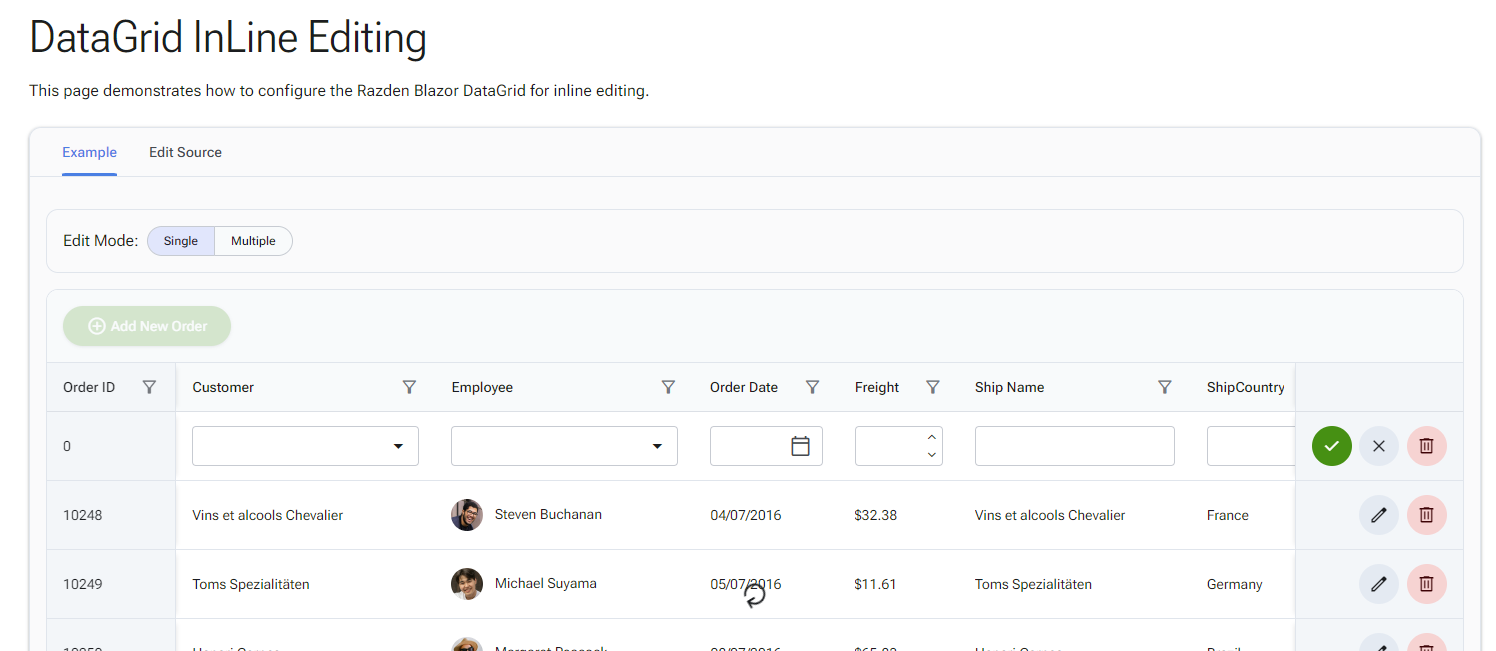Switch to the Edit Source tab

(x=185, y=152)
